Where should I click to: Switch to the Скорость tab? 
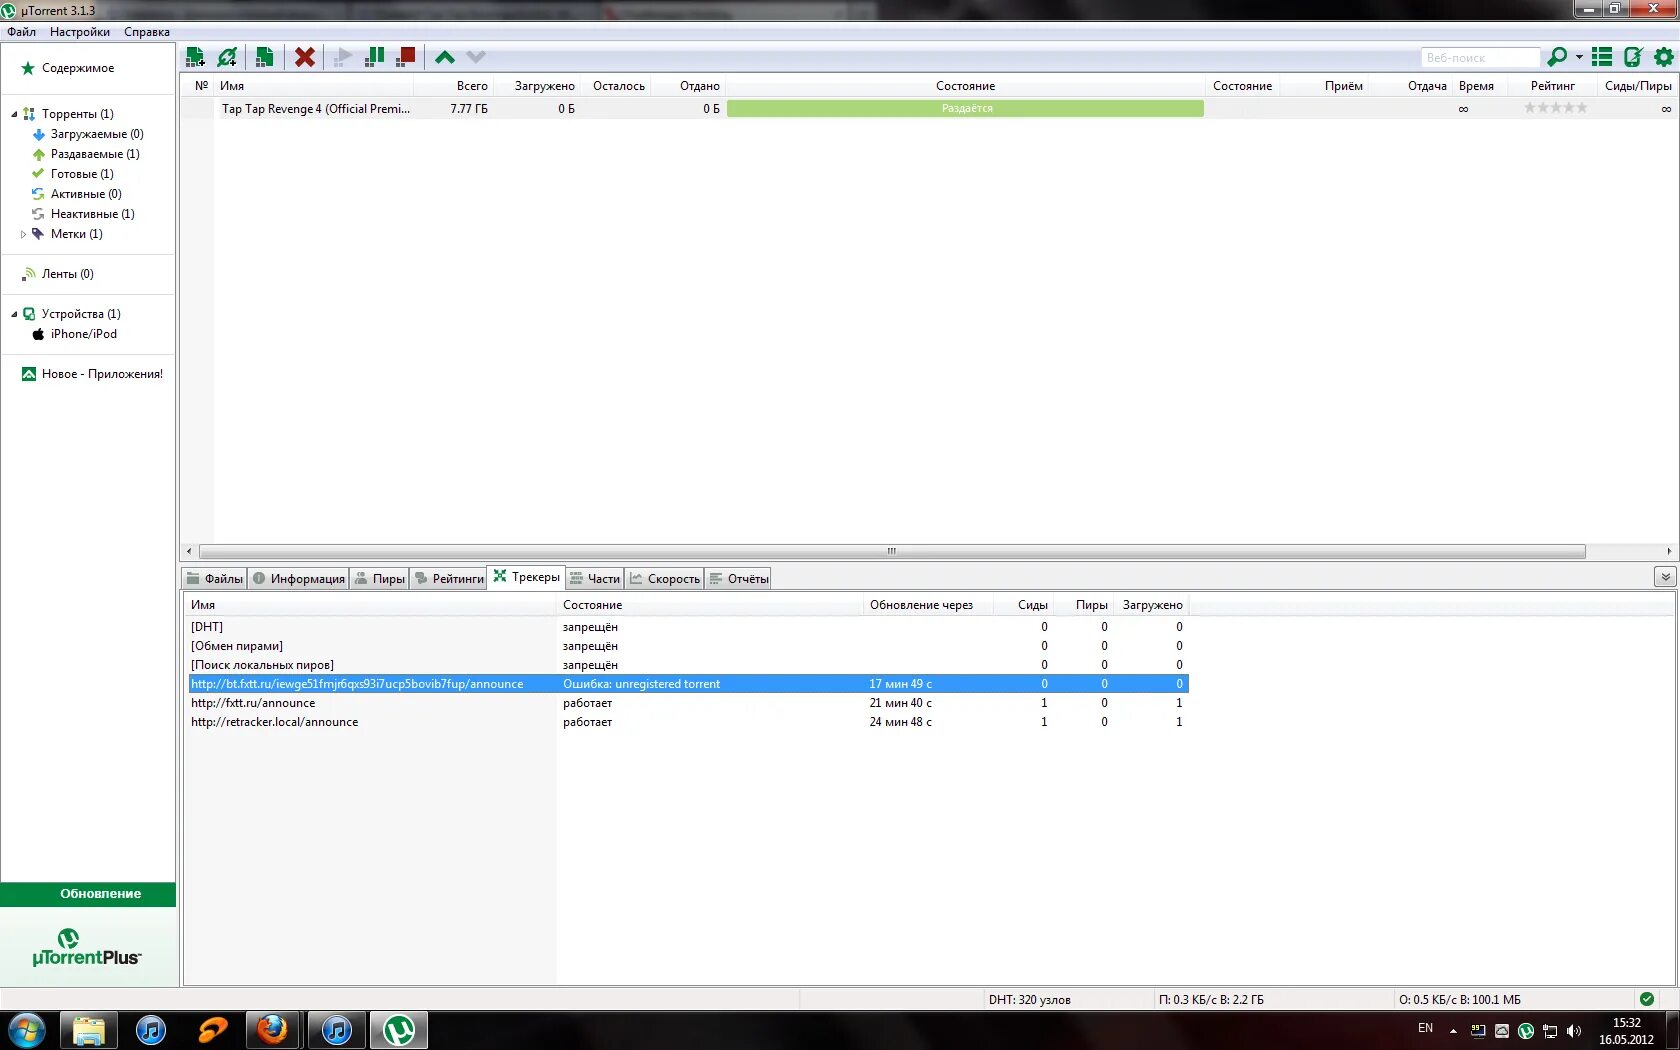(x=665, y=579)
